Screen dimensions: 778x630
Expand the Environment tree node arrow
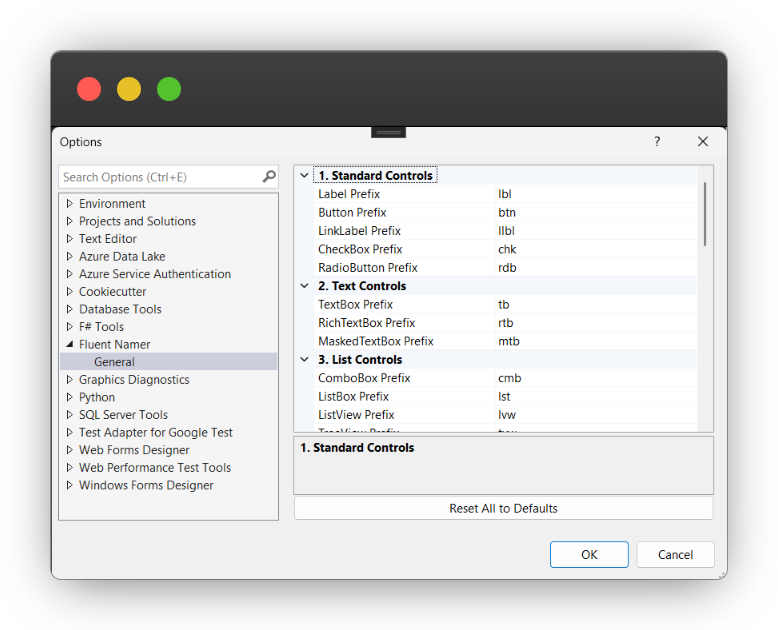tap(69, 203)
